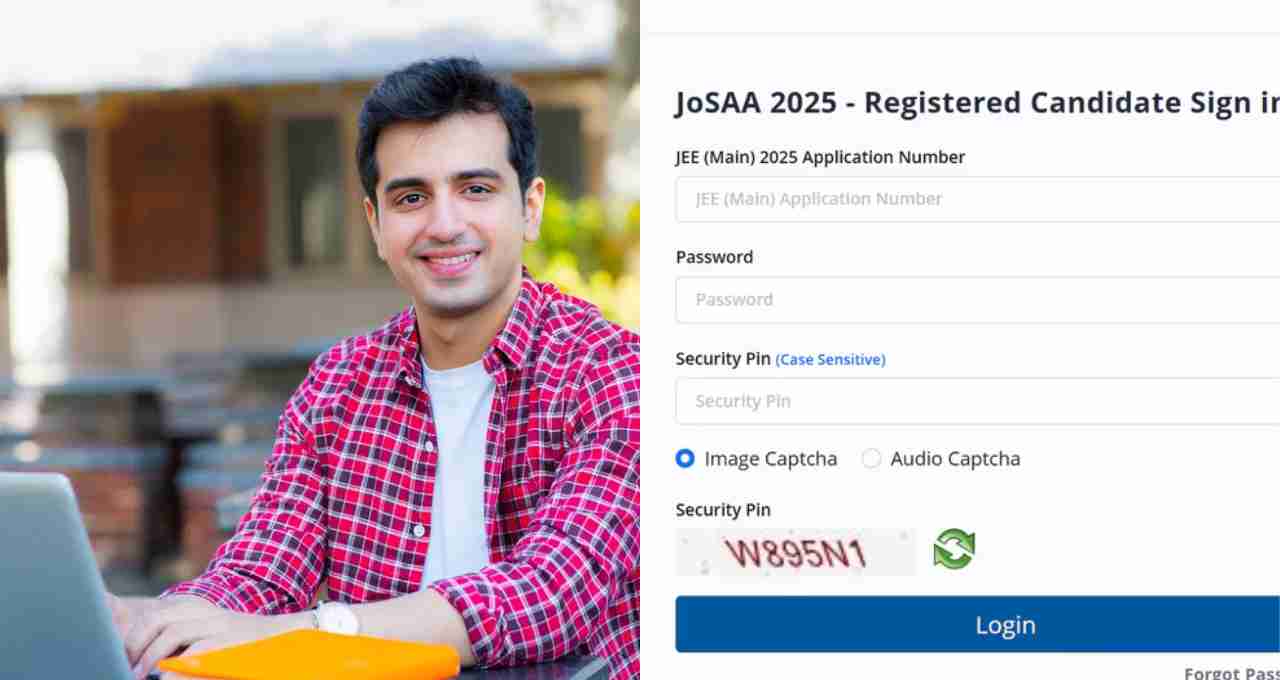1280x680 pixels.
Task: Submit the form with the Login button
Action: pyautogui.click(x=978, y=625)
